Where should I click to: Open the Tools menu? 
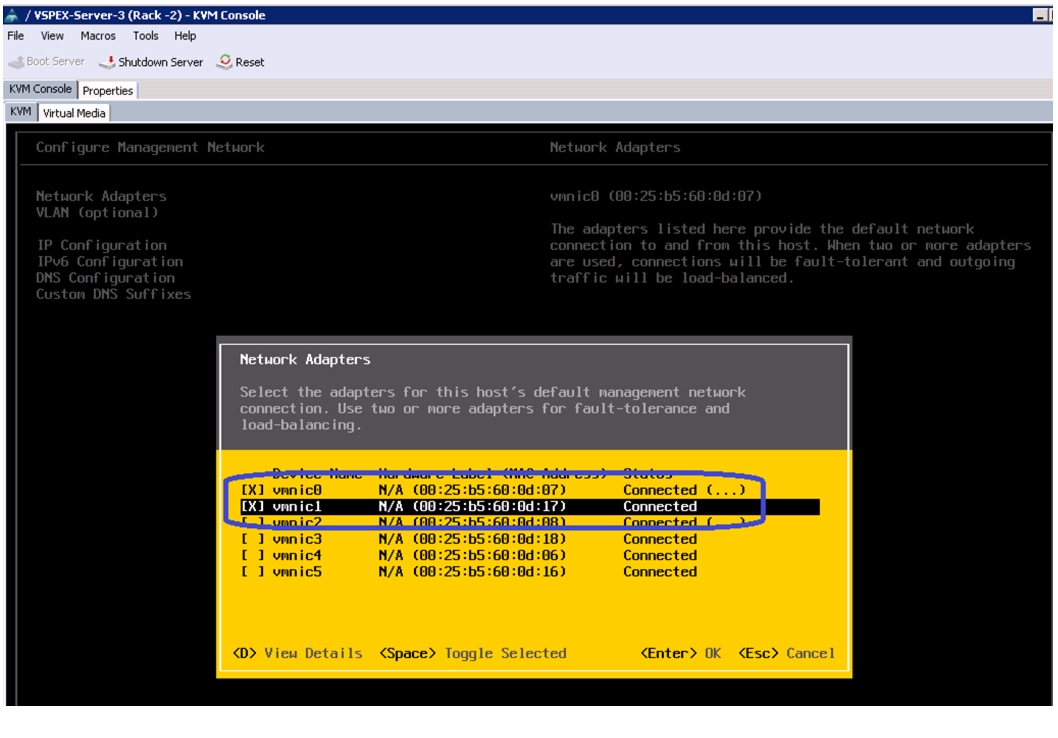pos(145,36)
